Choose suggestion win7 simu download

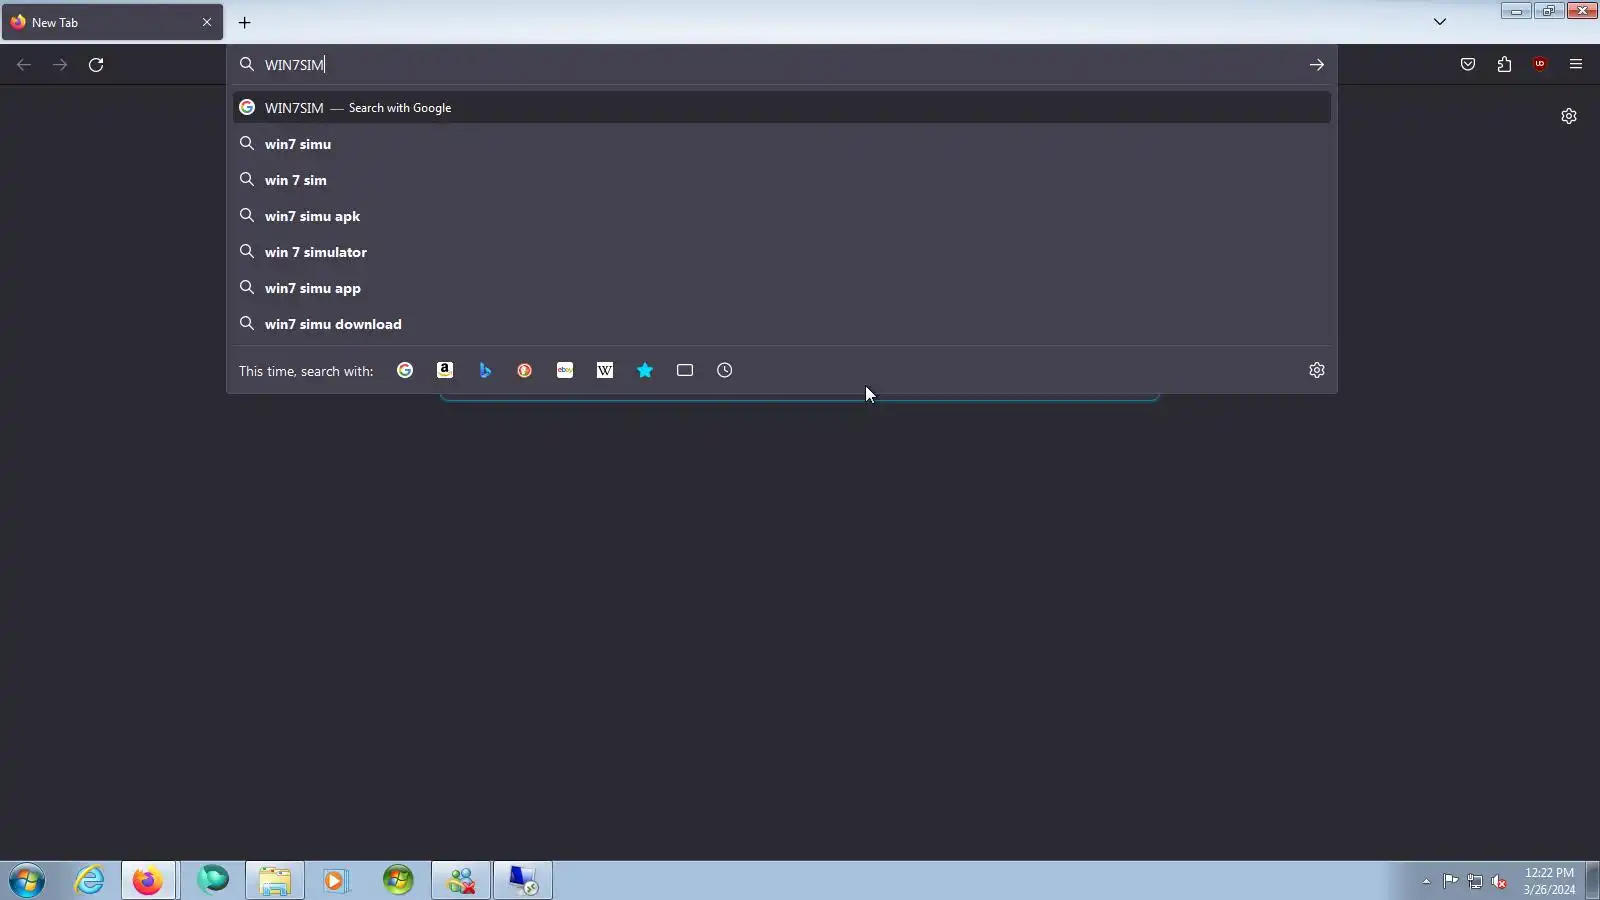click(x=782, y=324)
